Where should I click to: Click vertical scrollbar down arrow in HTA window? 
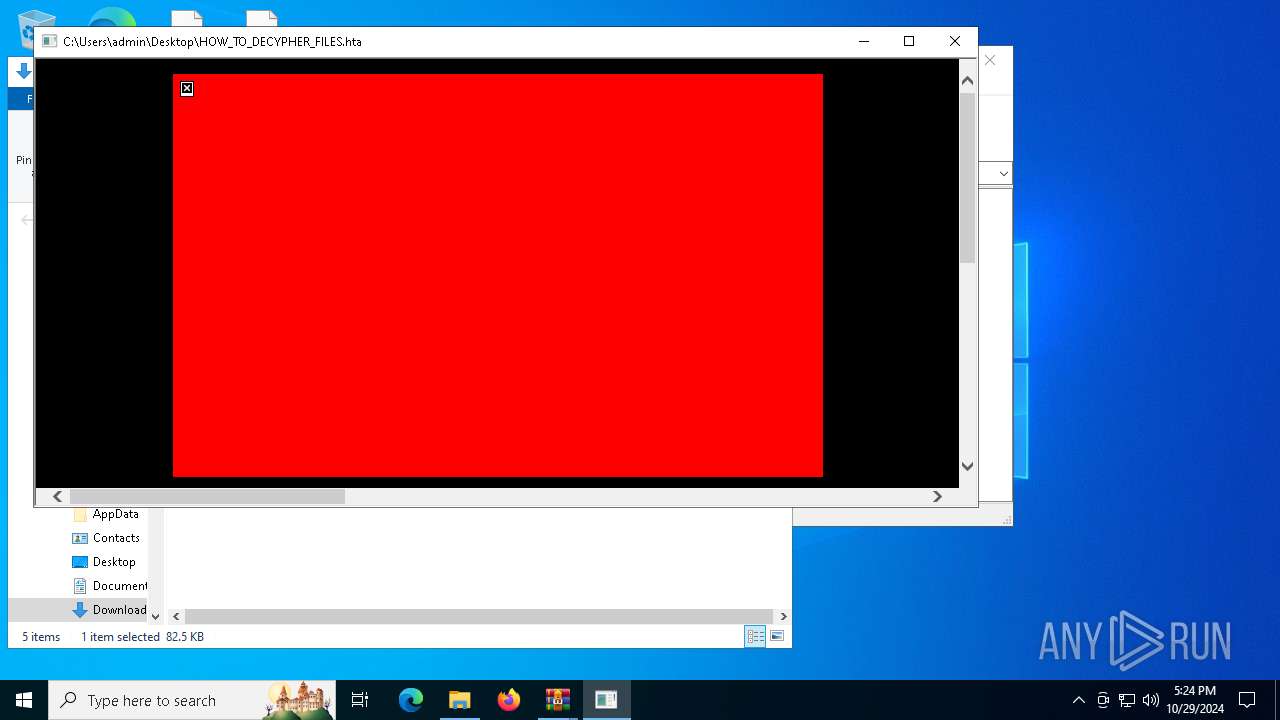pos(967,466)
